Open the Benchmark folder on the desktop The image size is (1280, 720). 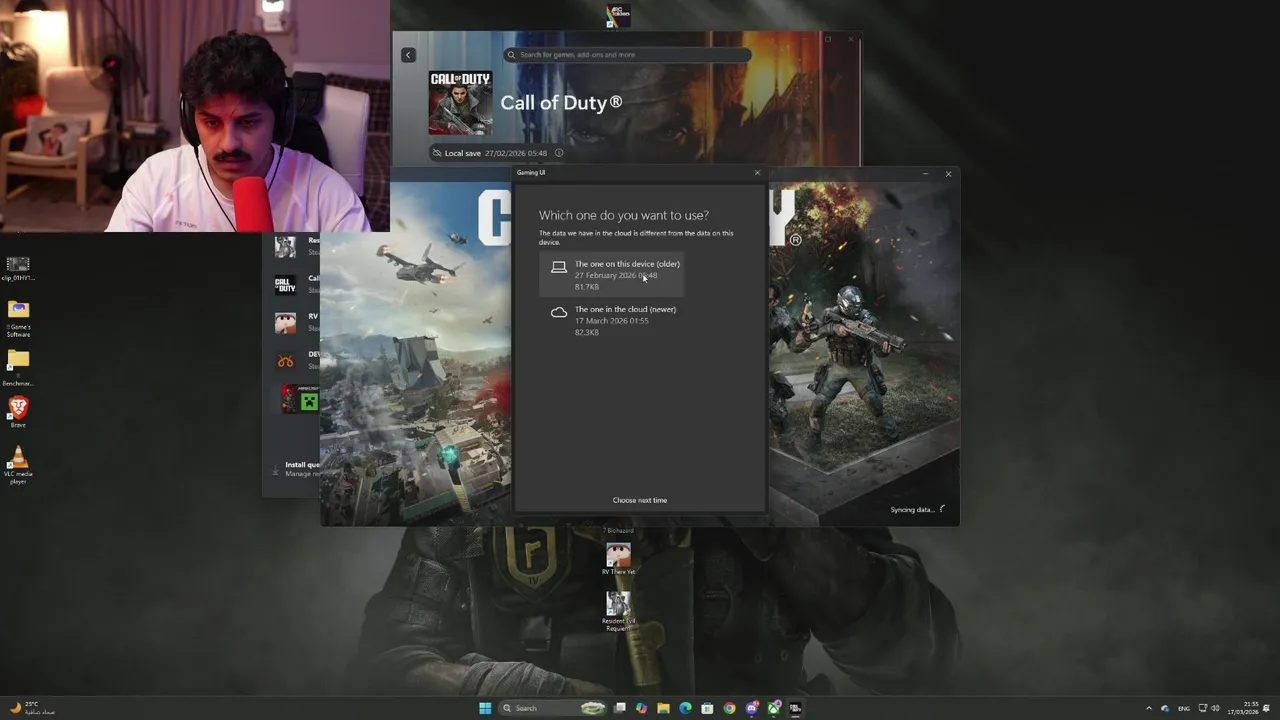tap(18, 368)
